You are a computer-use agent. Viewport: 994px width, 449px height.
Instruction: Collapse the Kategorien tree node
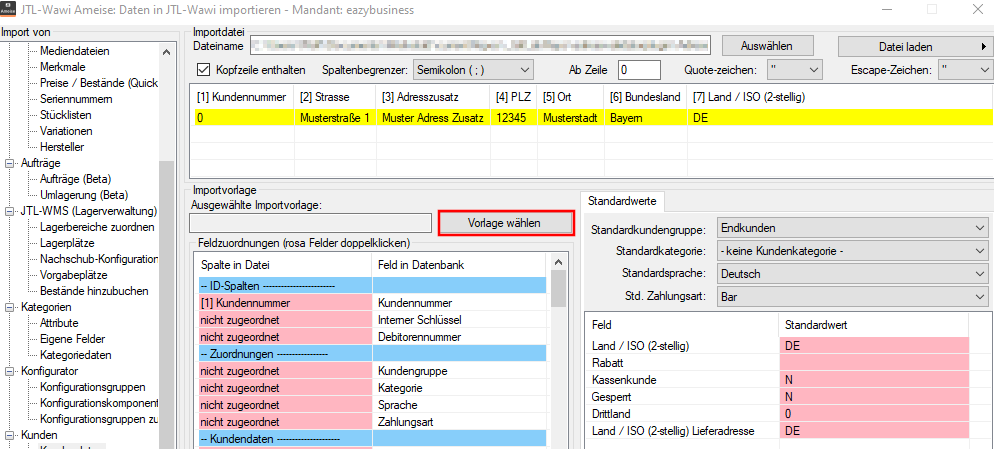click(x=10, y=307)
